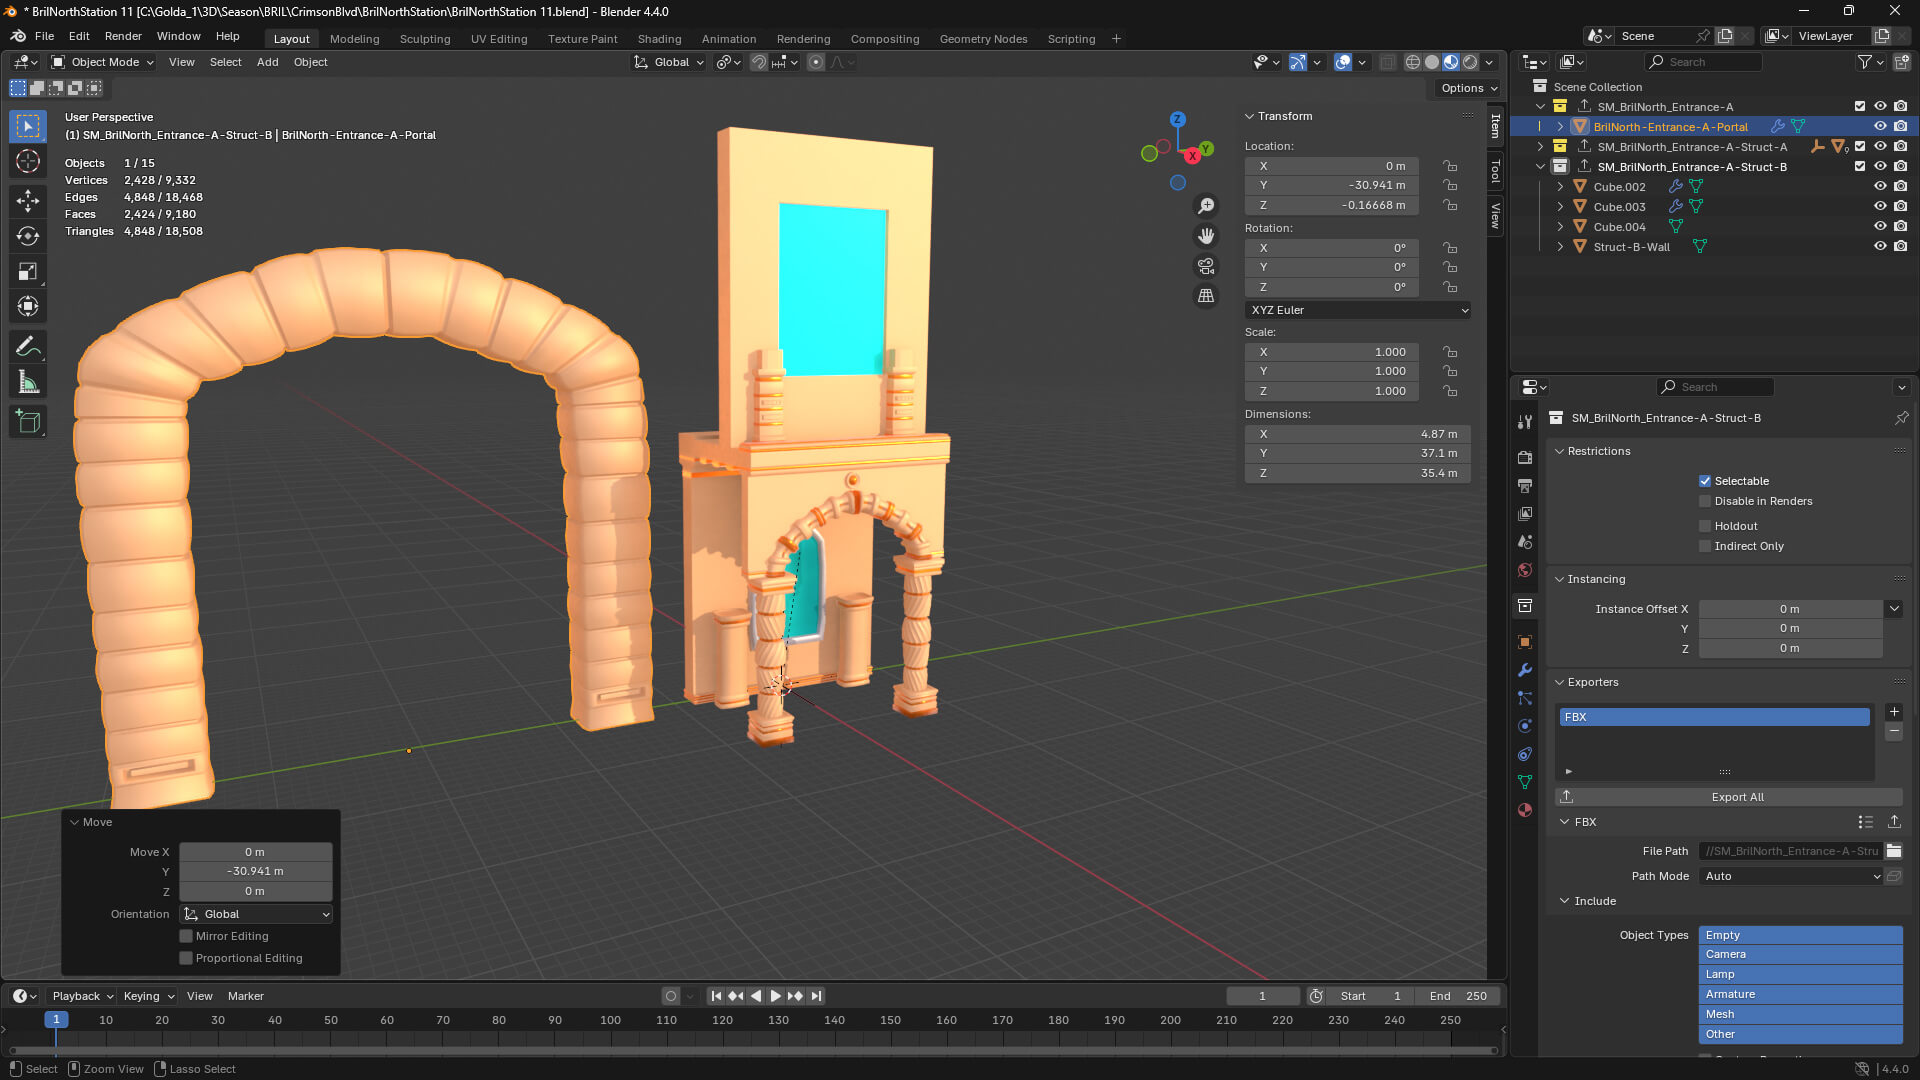Open the XYZ Euler rotation mode dropdown
The image size is (1920, 1080).
click(1357, 310)
